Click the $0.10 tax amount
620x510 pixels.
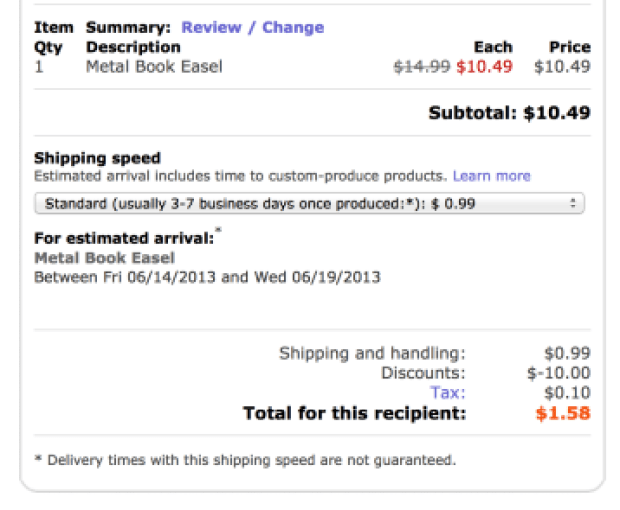tap(567, 393)
